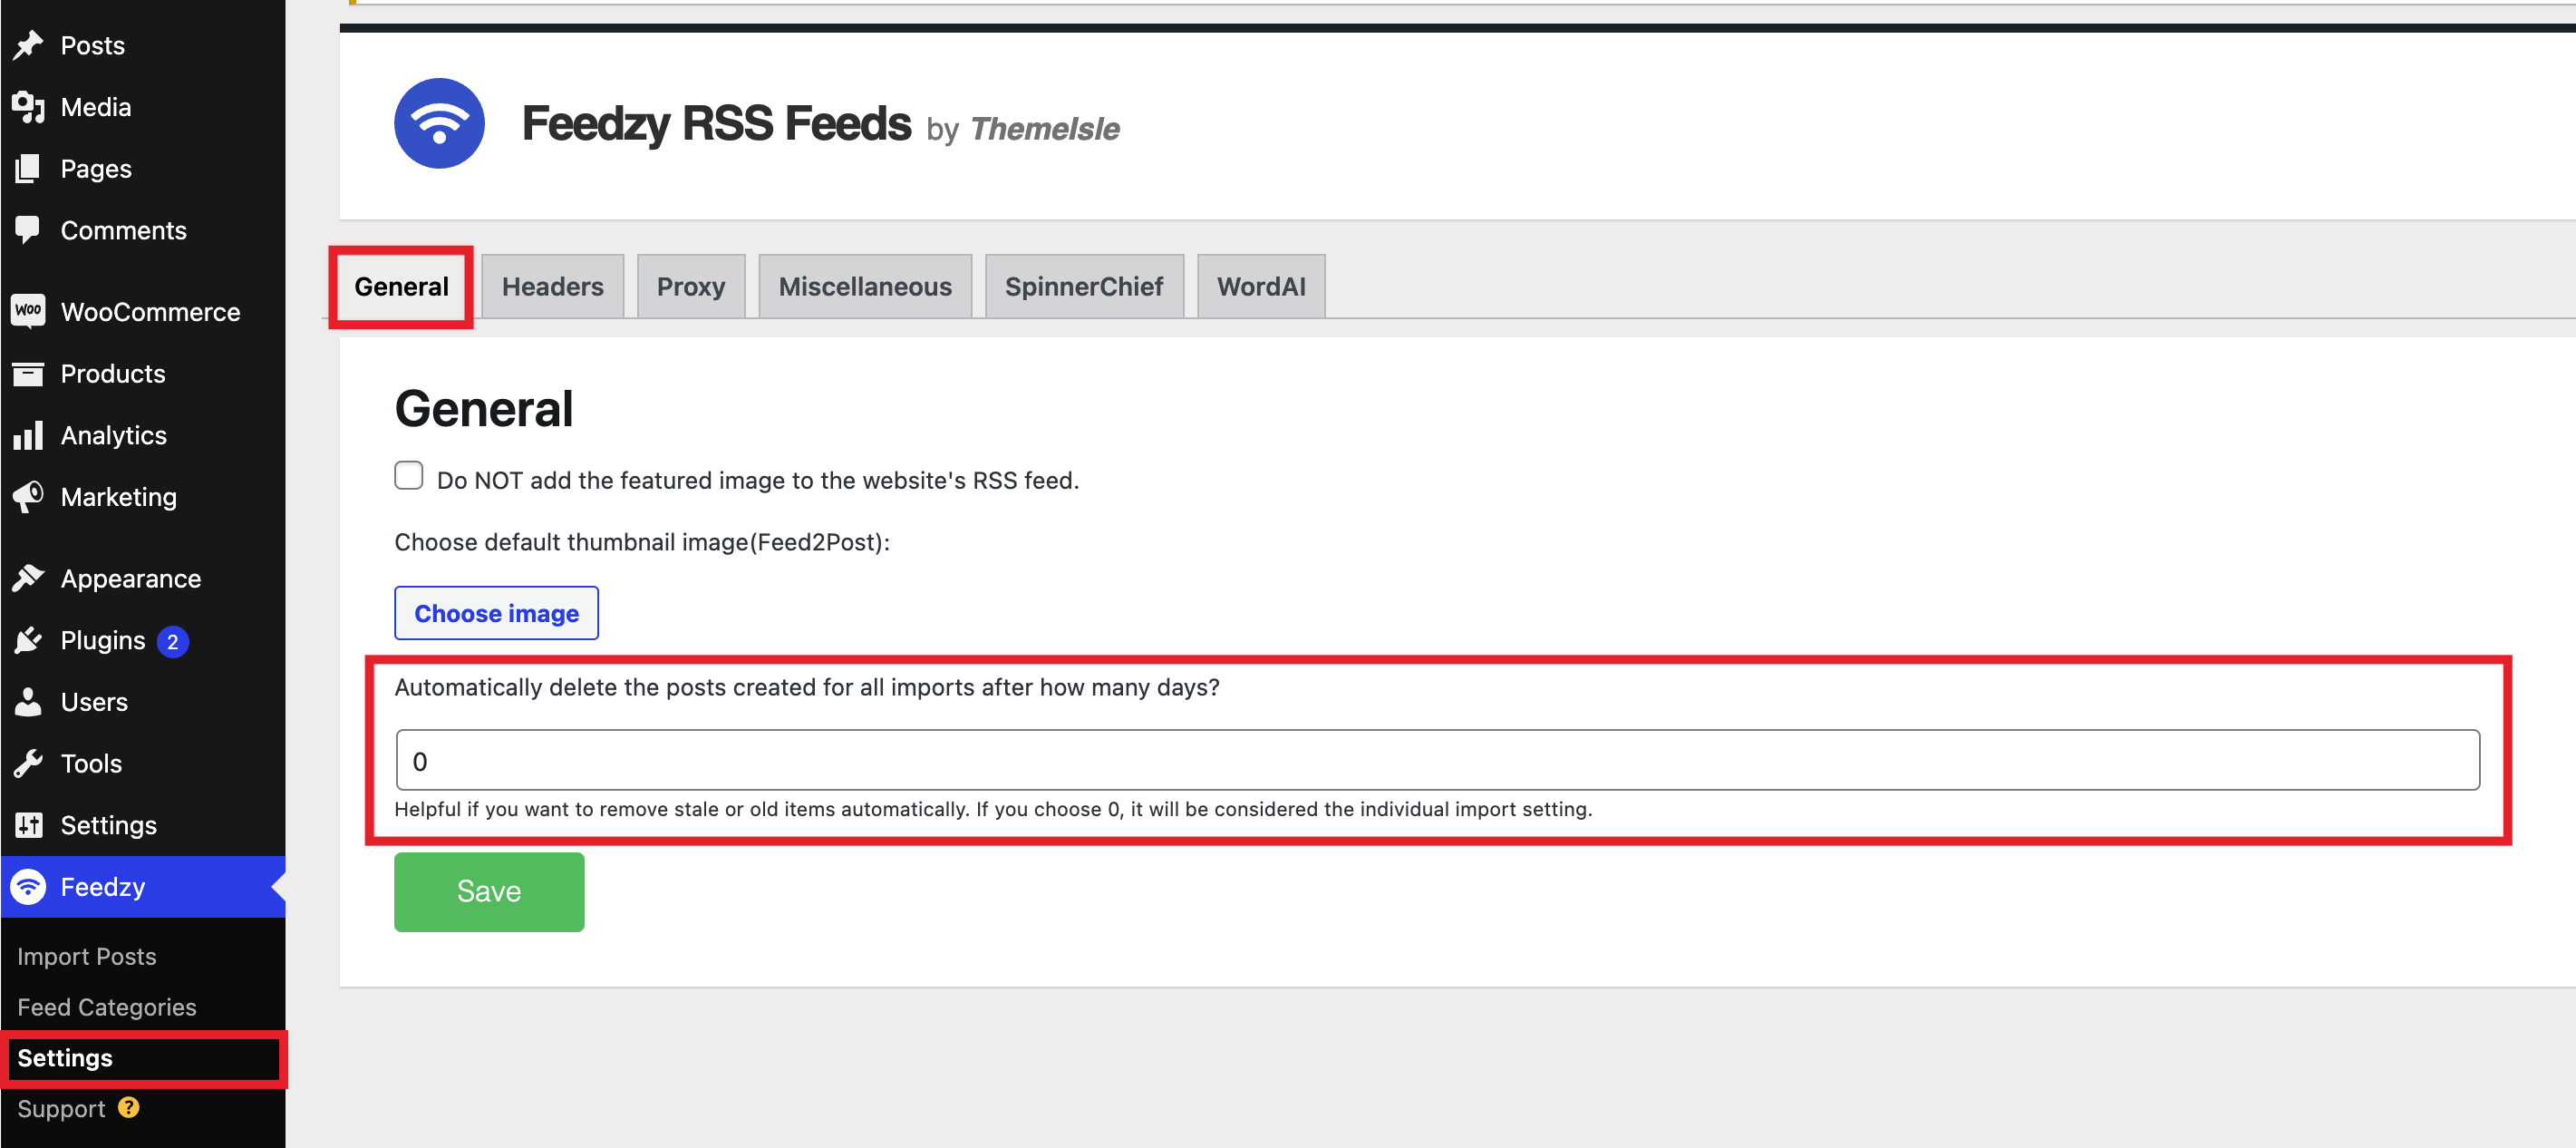Click the Pages icon in sidebar
Viewport: 2576px width, 1148px height.
click(x=28, y=168)
